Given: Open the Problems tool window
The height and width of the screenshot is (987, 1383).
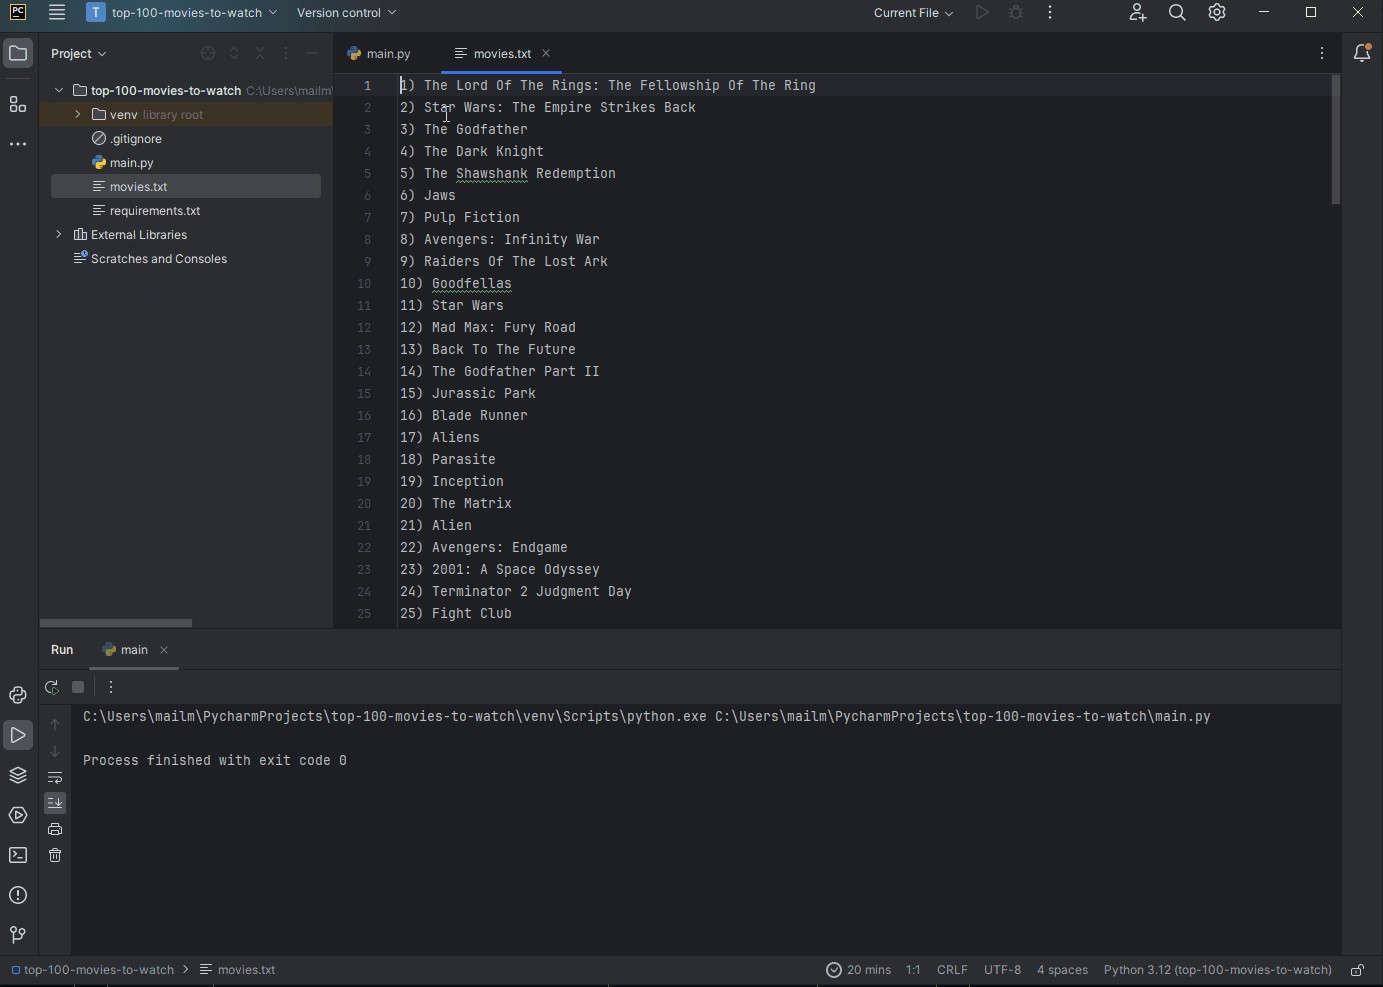Looking at the screenshot, I should 18,896.
